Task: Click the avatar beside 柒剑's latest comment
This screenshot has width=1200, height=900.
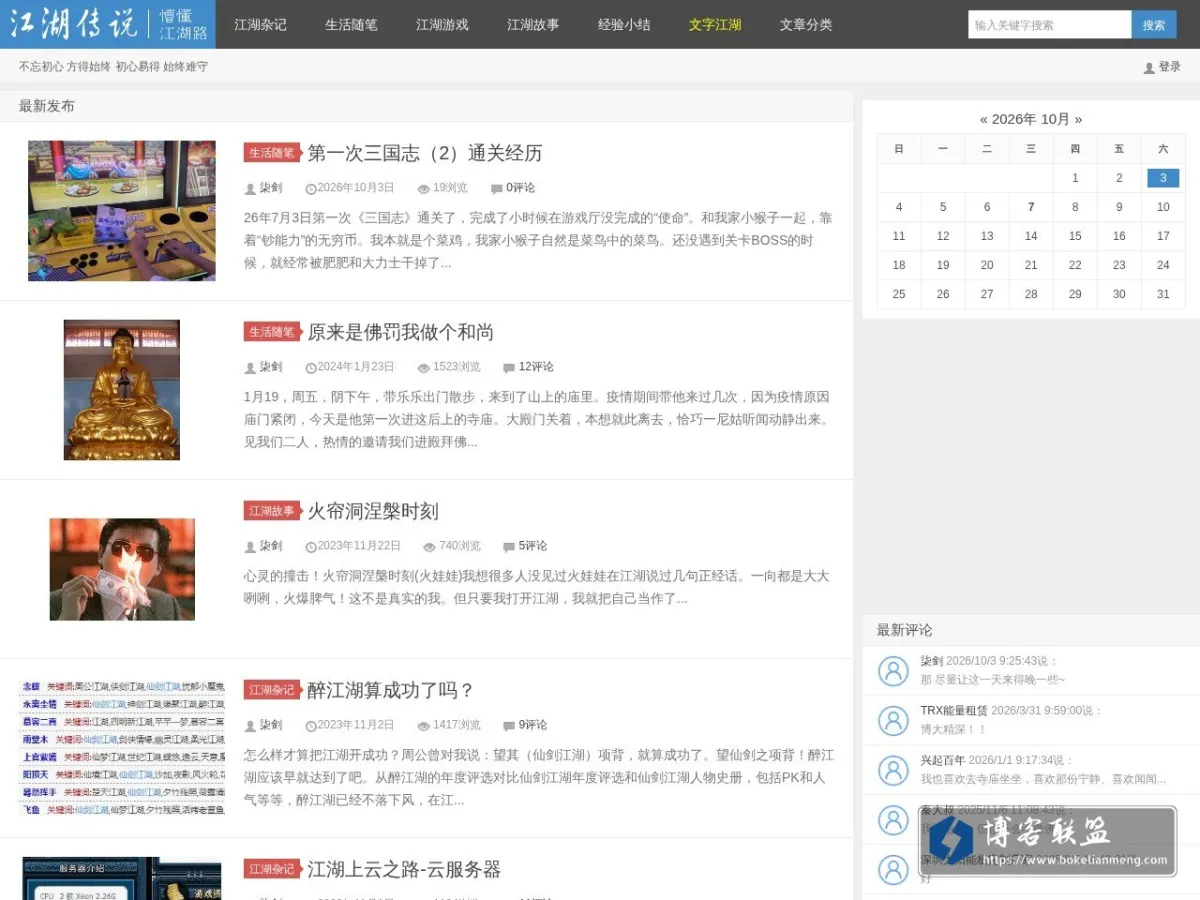Action: pos(893,671)
